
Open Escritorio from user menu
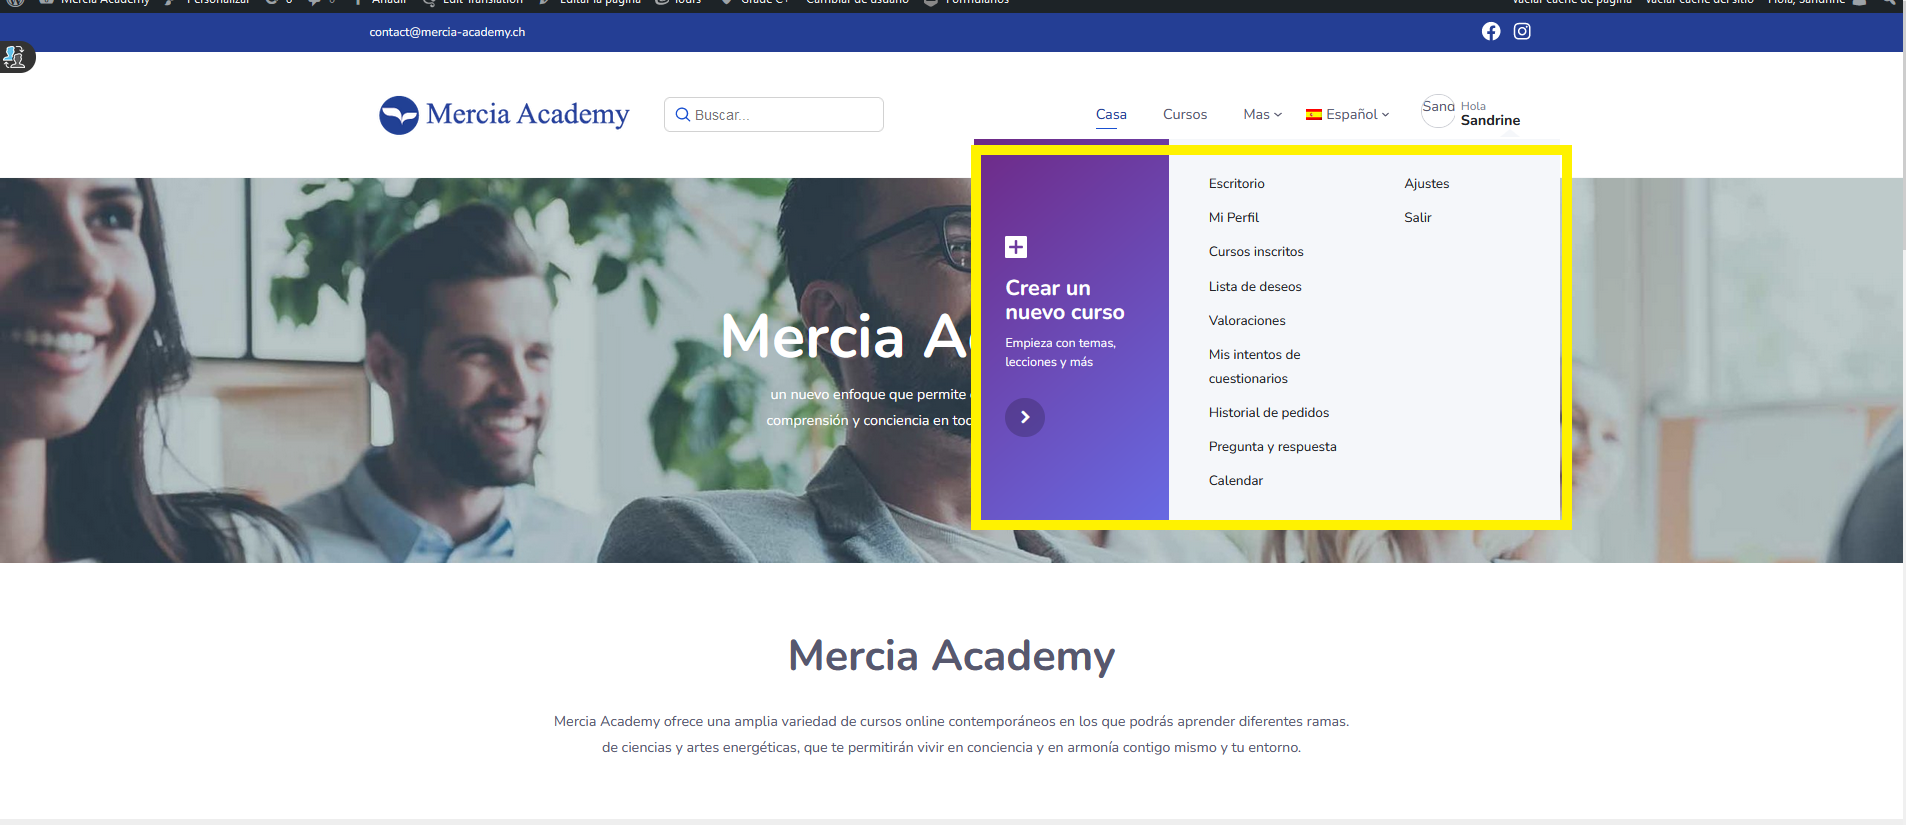pyautogui.click(x=1236, y=183)
